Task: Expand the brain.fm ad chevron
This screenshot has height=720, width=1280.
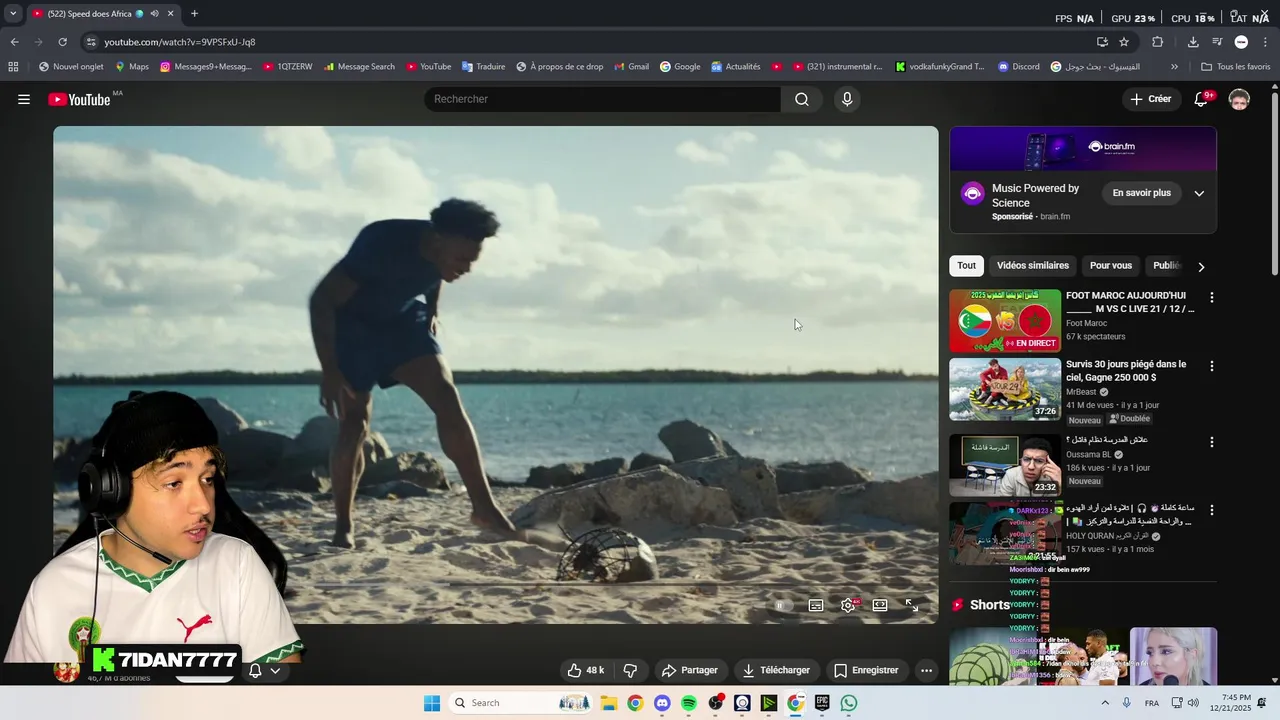Action: [x=1199, y=193]
